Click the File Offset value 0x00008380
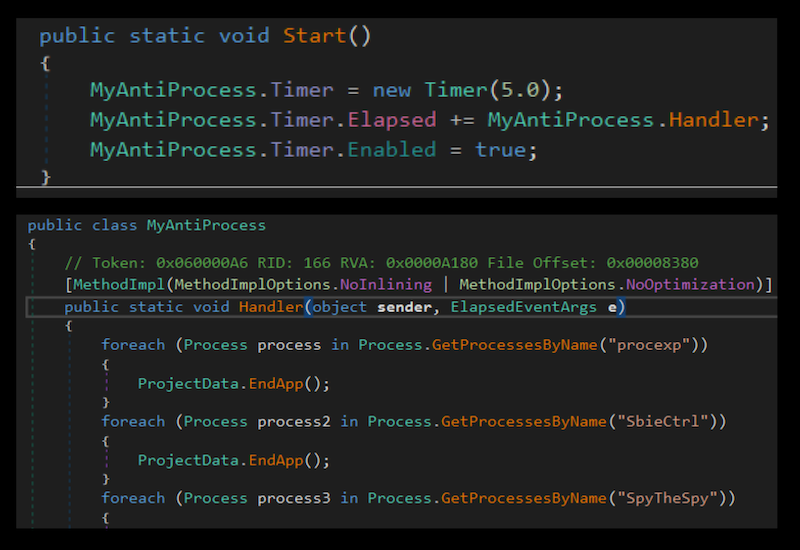 click(652, 263)
